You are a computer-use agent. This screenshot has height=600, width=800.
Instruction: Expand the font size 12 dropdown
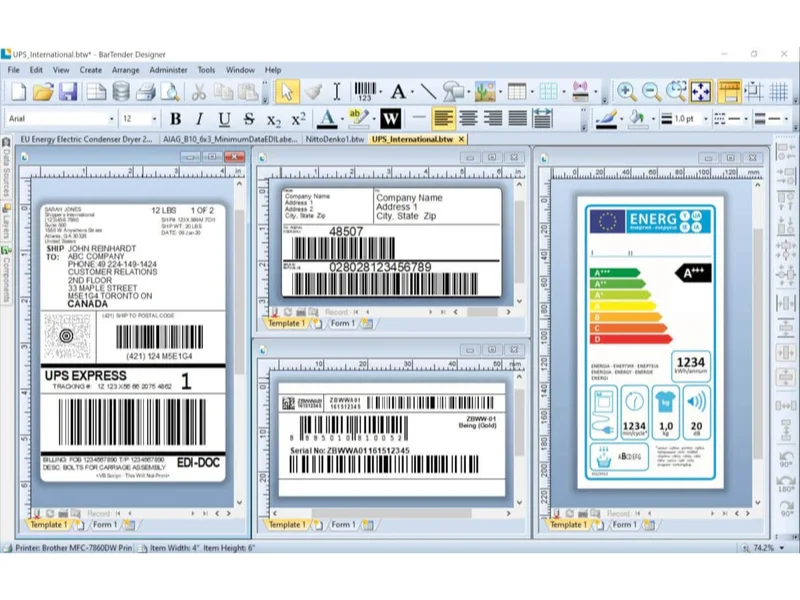coord(155,119)
